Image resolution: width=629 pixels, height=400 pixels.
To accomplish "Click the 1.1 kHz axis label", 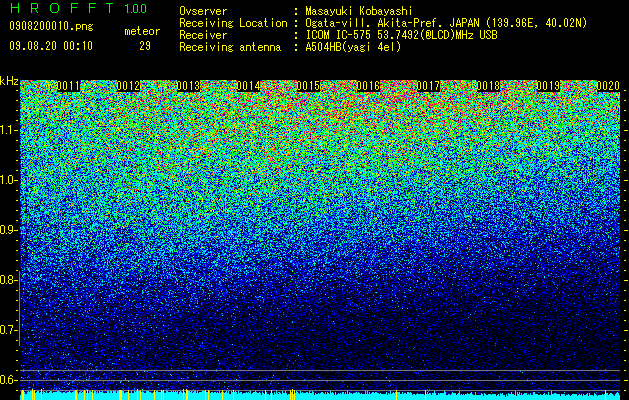I will [8, 130].
